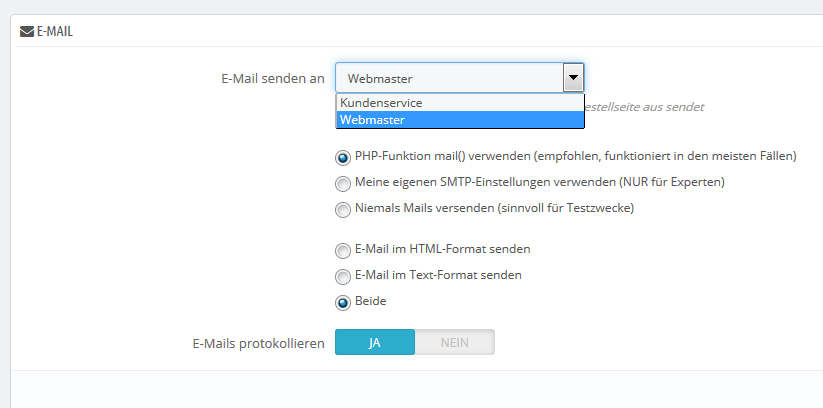The width and height of the screenshot is (823, 408).
Task: Select 'E-Mail im HTML-Format senden' radio button
Action: coord(343,249)
